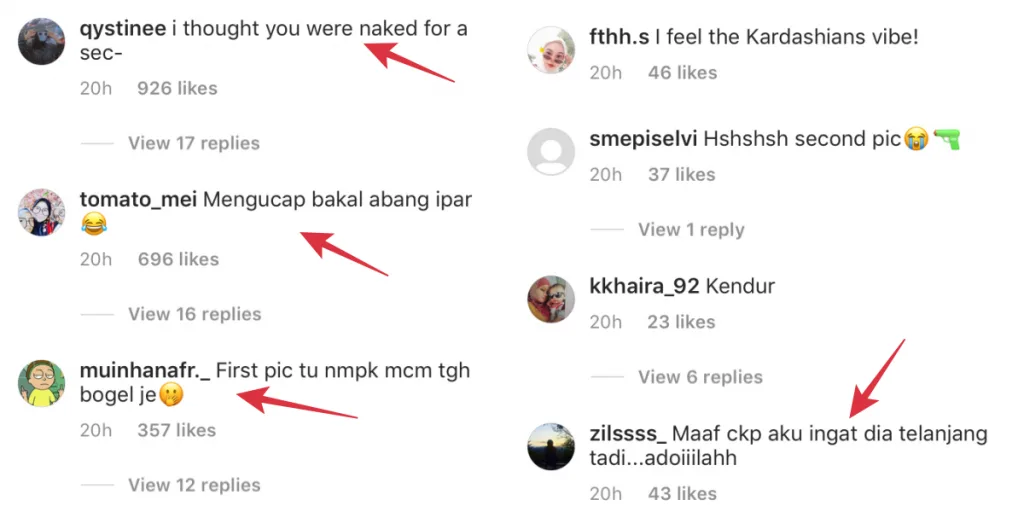Viewport: 1024px width, 512px height.
Task: Expand View 16 replies under tomato_mei
Action: [x=194, y=314]
